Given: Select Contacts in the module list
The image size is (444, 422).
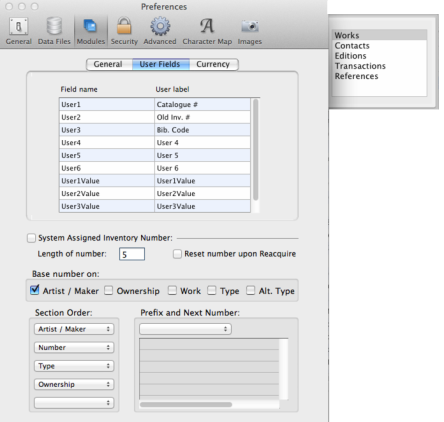Looking at the screenshot, I should [352, 46].
